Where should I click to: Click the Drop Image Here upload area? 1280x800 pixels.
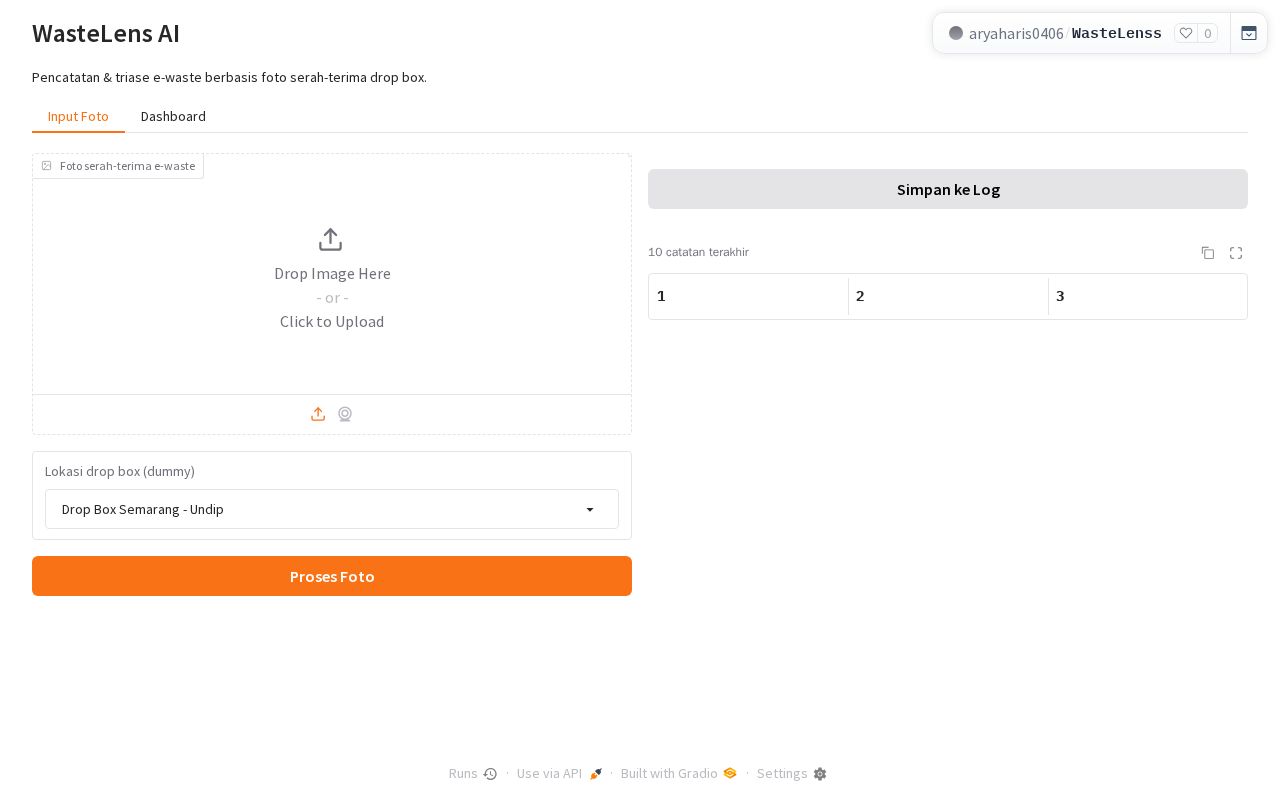coord(332,274)
